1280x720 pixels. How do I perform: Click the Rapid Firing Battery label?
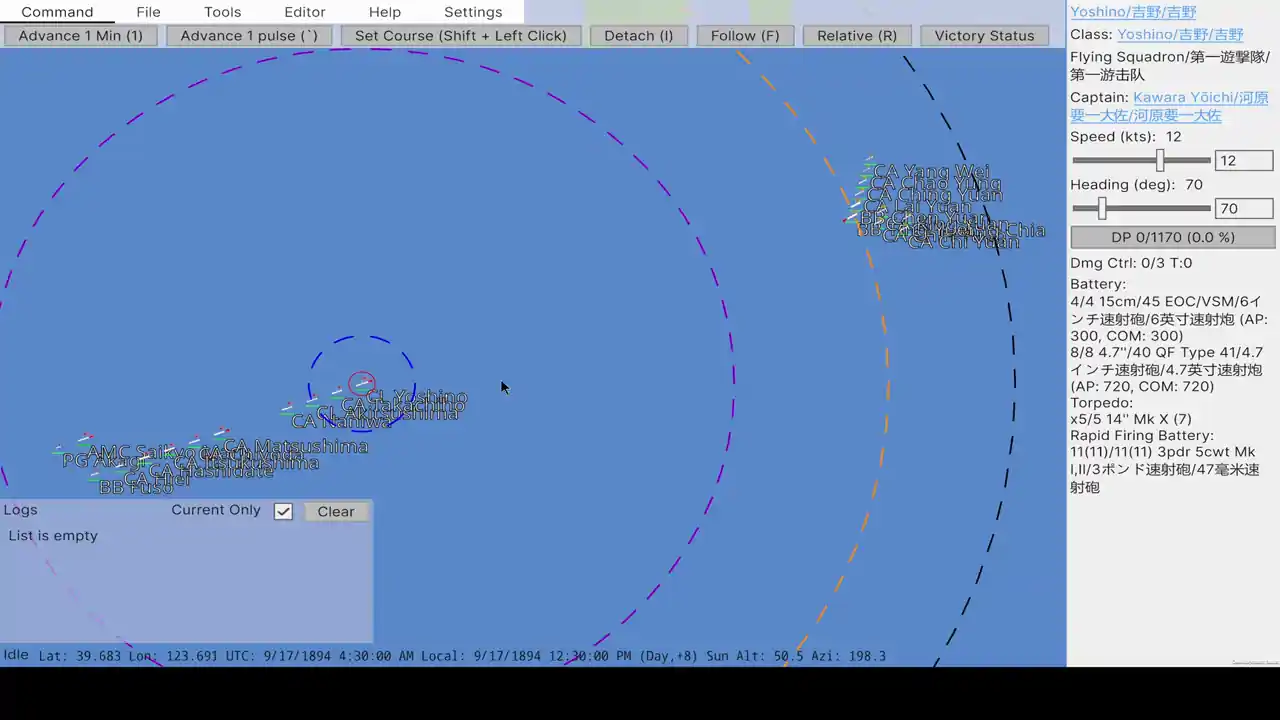tap(1141, 435)
